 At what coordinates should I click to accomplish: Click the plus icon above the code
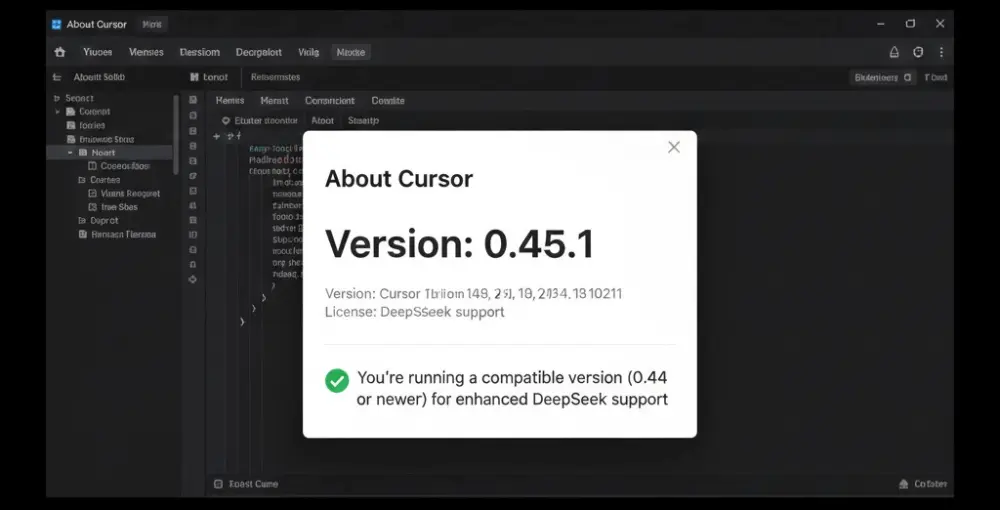click(217, 136)
